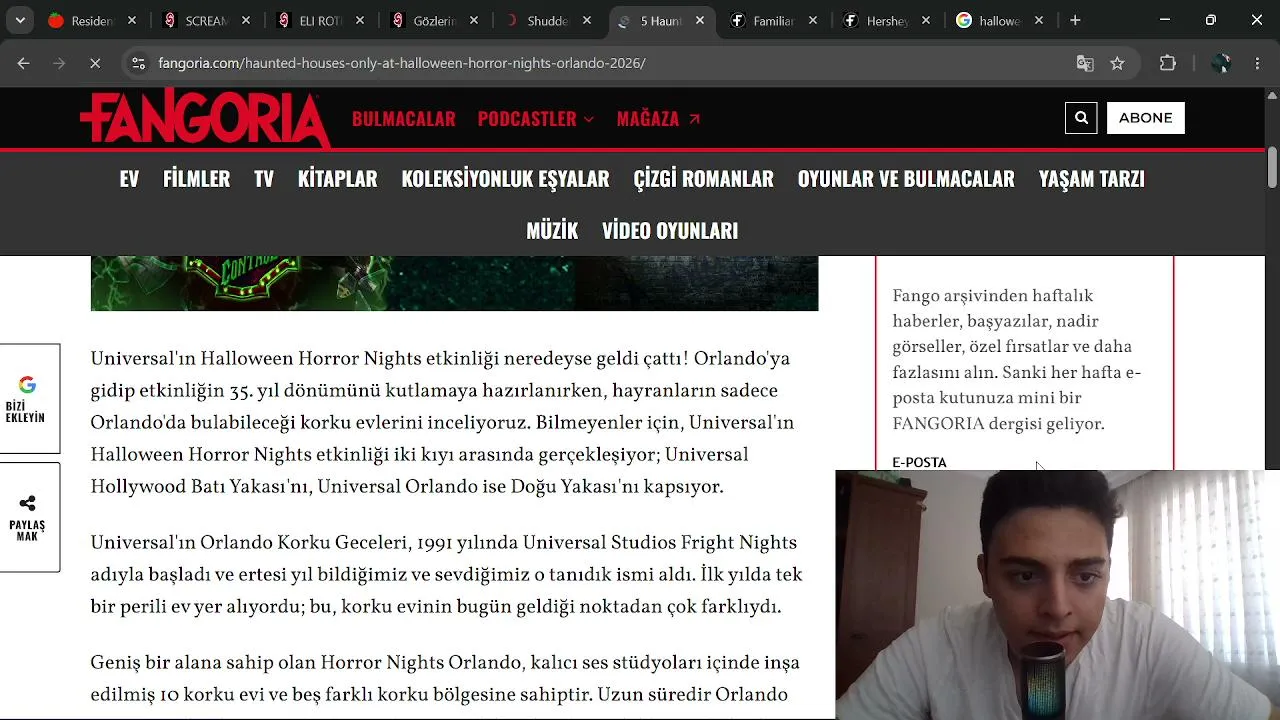Open a new browser tab
This screenshot has width=1280, height=720.
click(x=1075, y=20)
